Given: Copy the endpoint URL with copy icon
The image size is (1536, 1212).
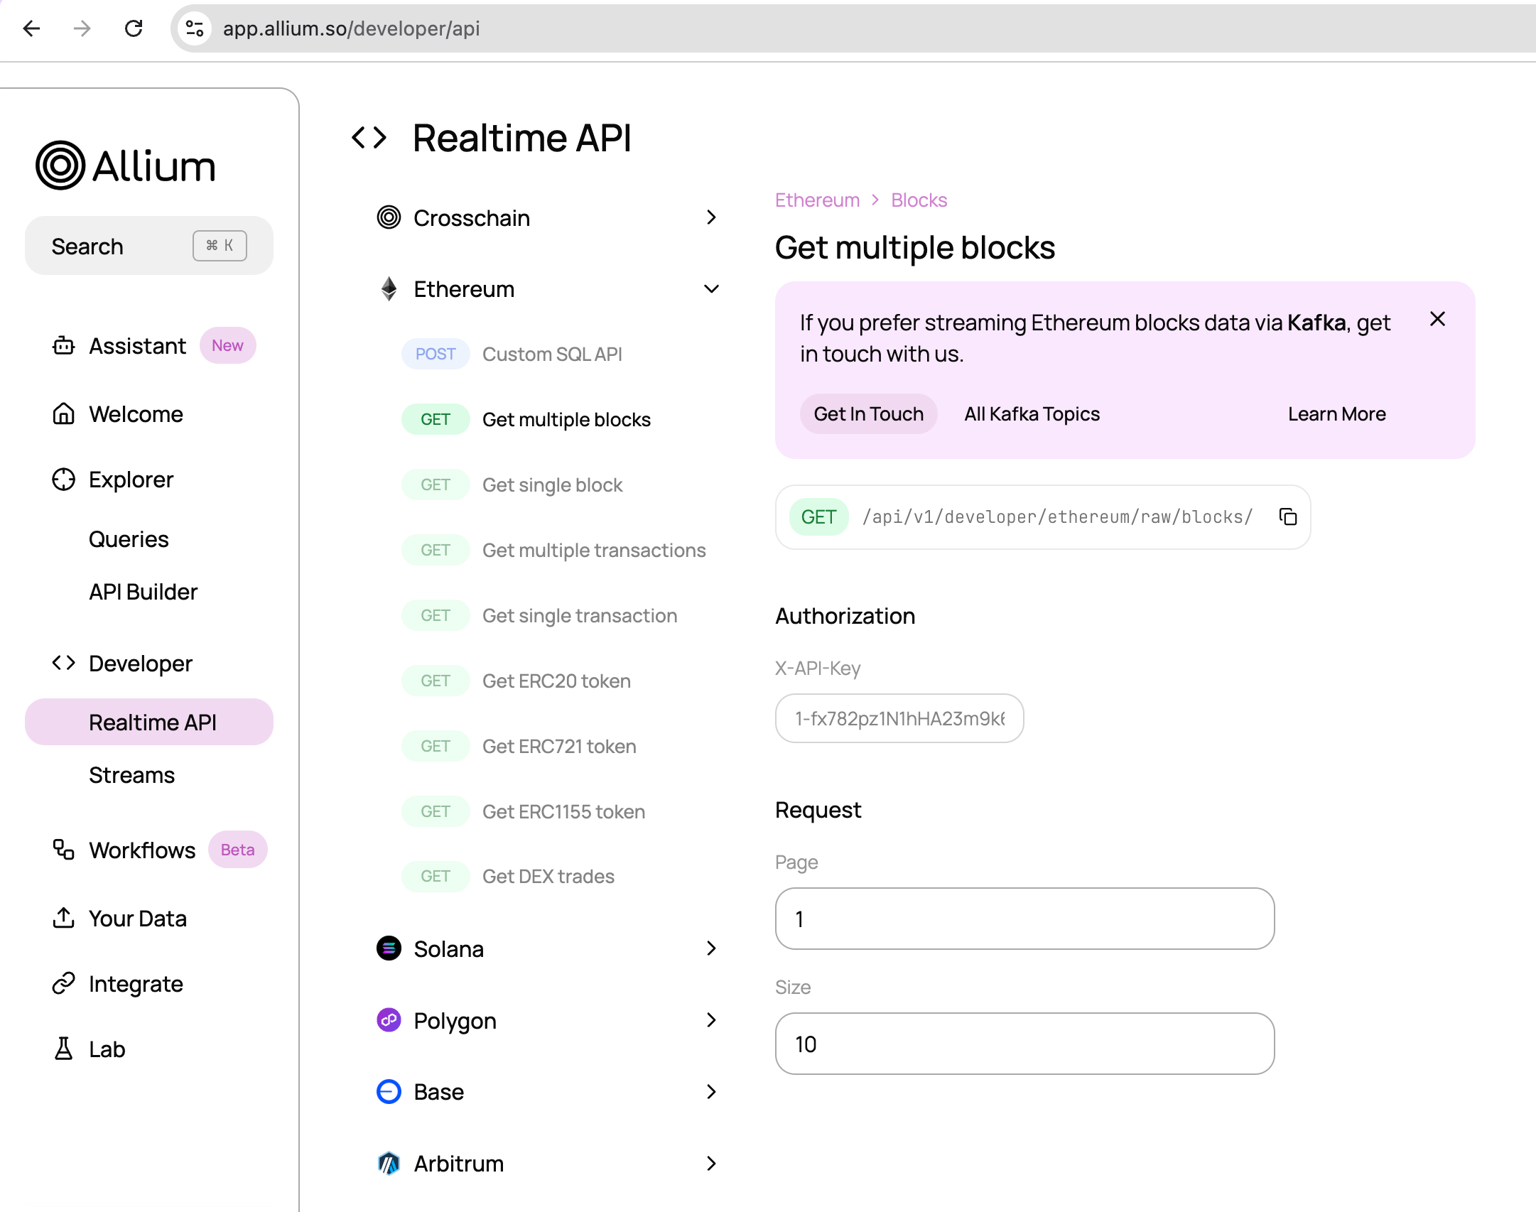Looking at the screenshot, I should coord(1288,517).
